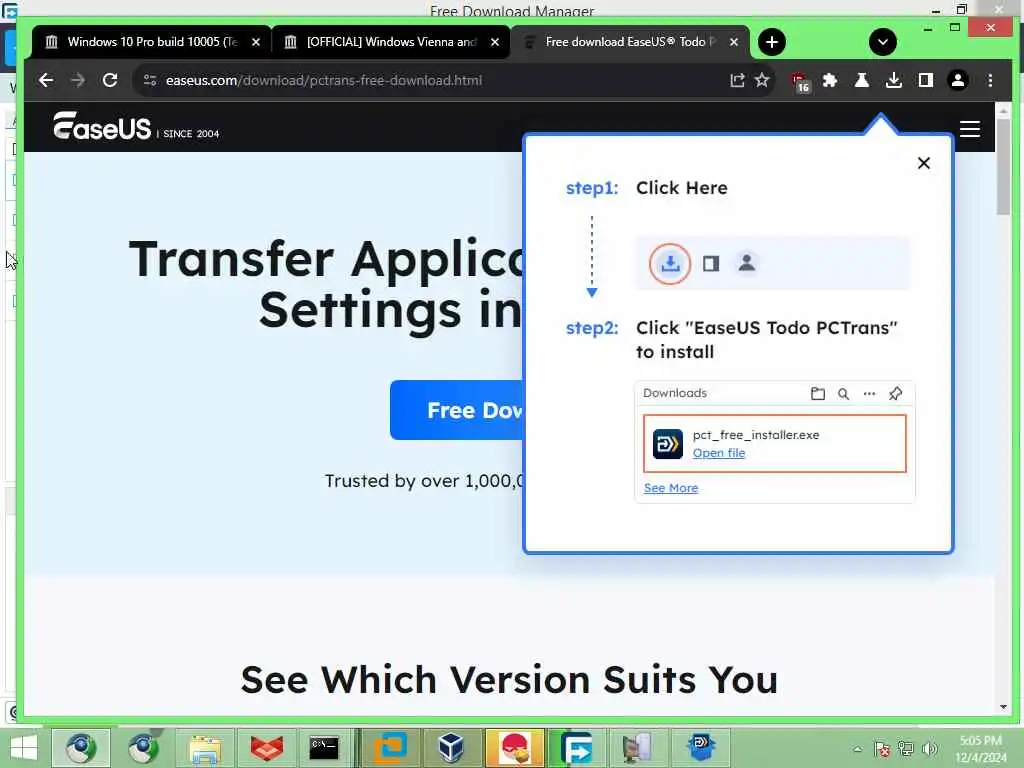Open the browser profile avatar
Viewport: 1024px width, 768px height.
coord(958,80)
